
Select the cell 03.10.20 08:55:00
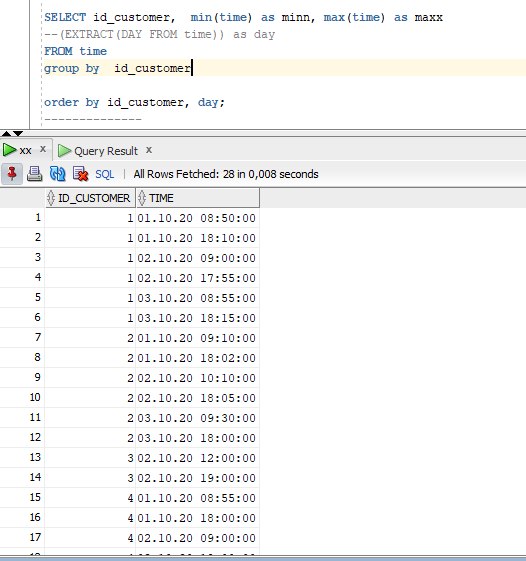[x=197, y=298]
